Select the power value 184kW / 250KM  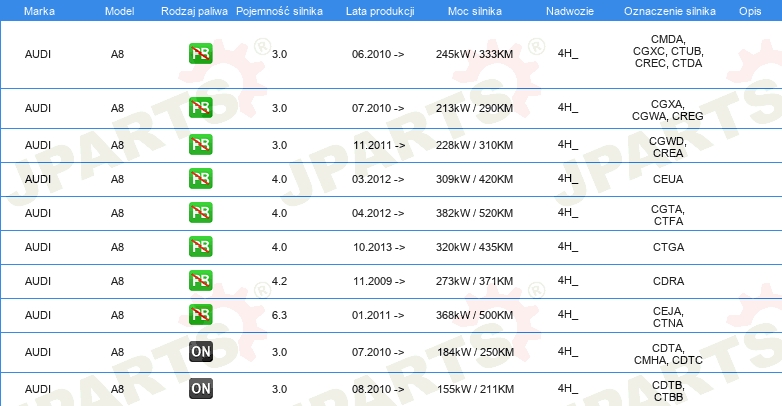[x=475, y=352]
